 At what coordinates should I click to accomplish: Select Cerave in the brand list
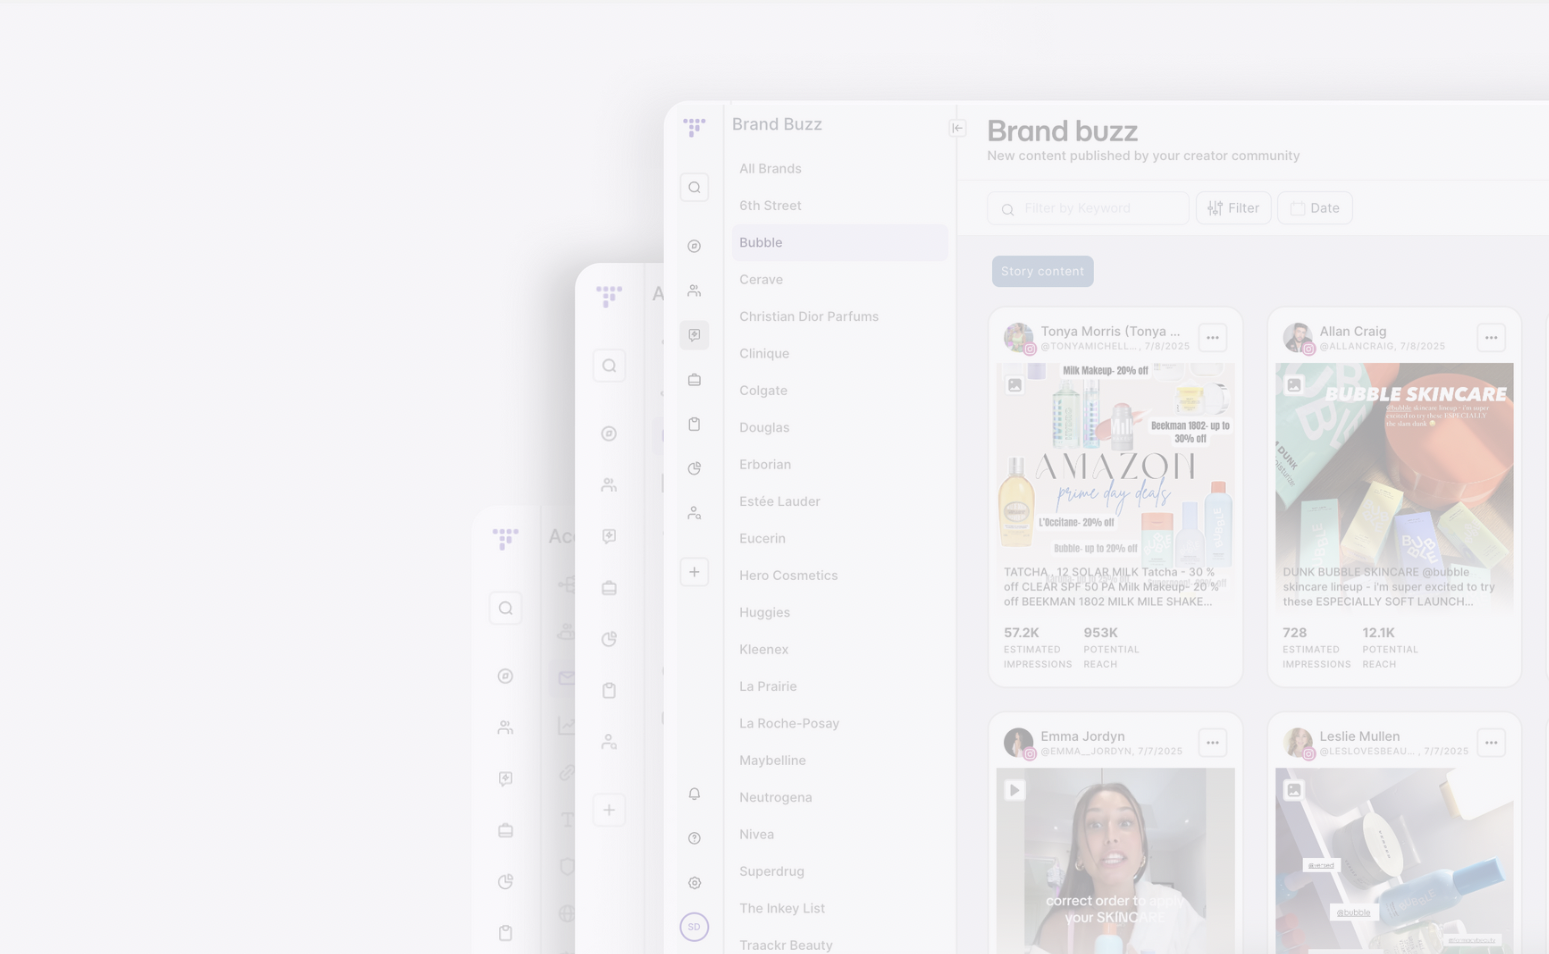click(761, 280)
